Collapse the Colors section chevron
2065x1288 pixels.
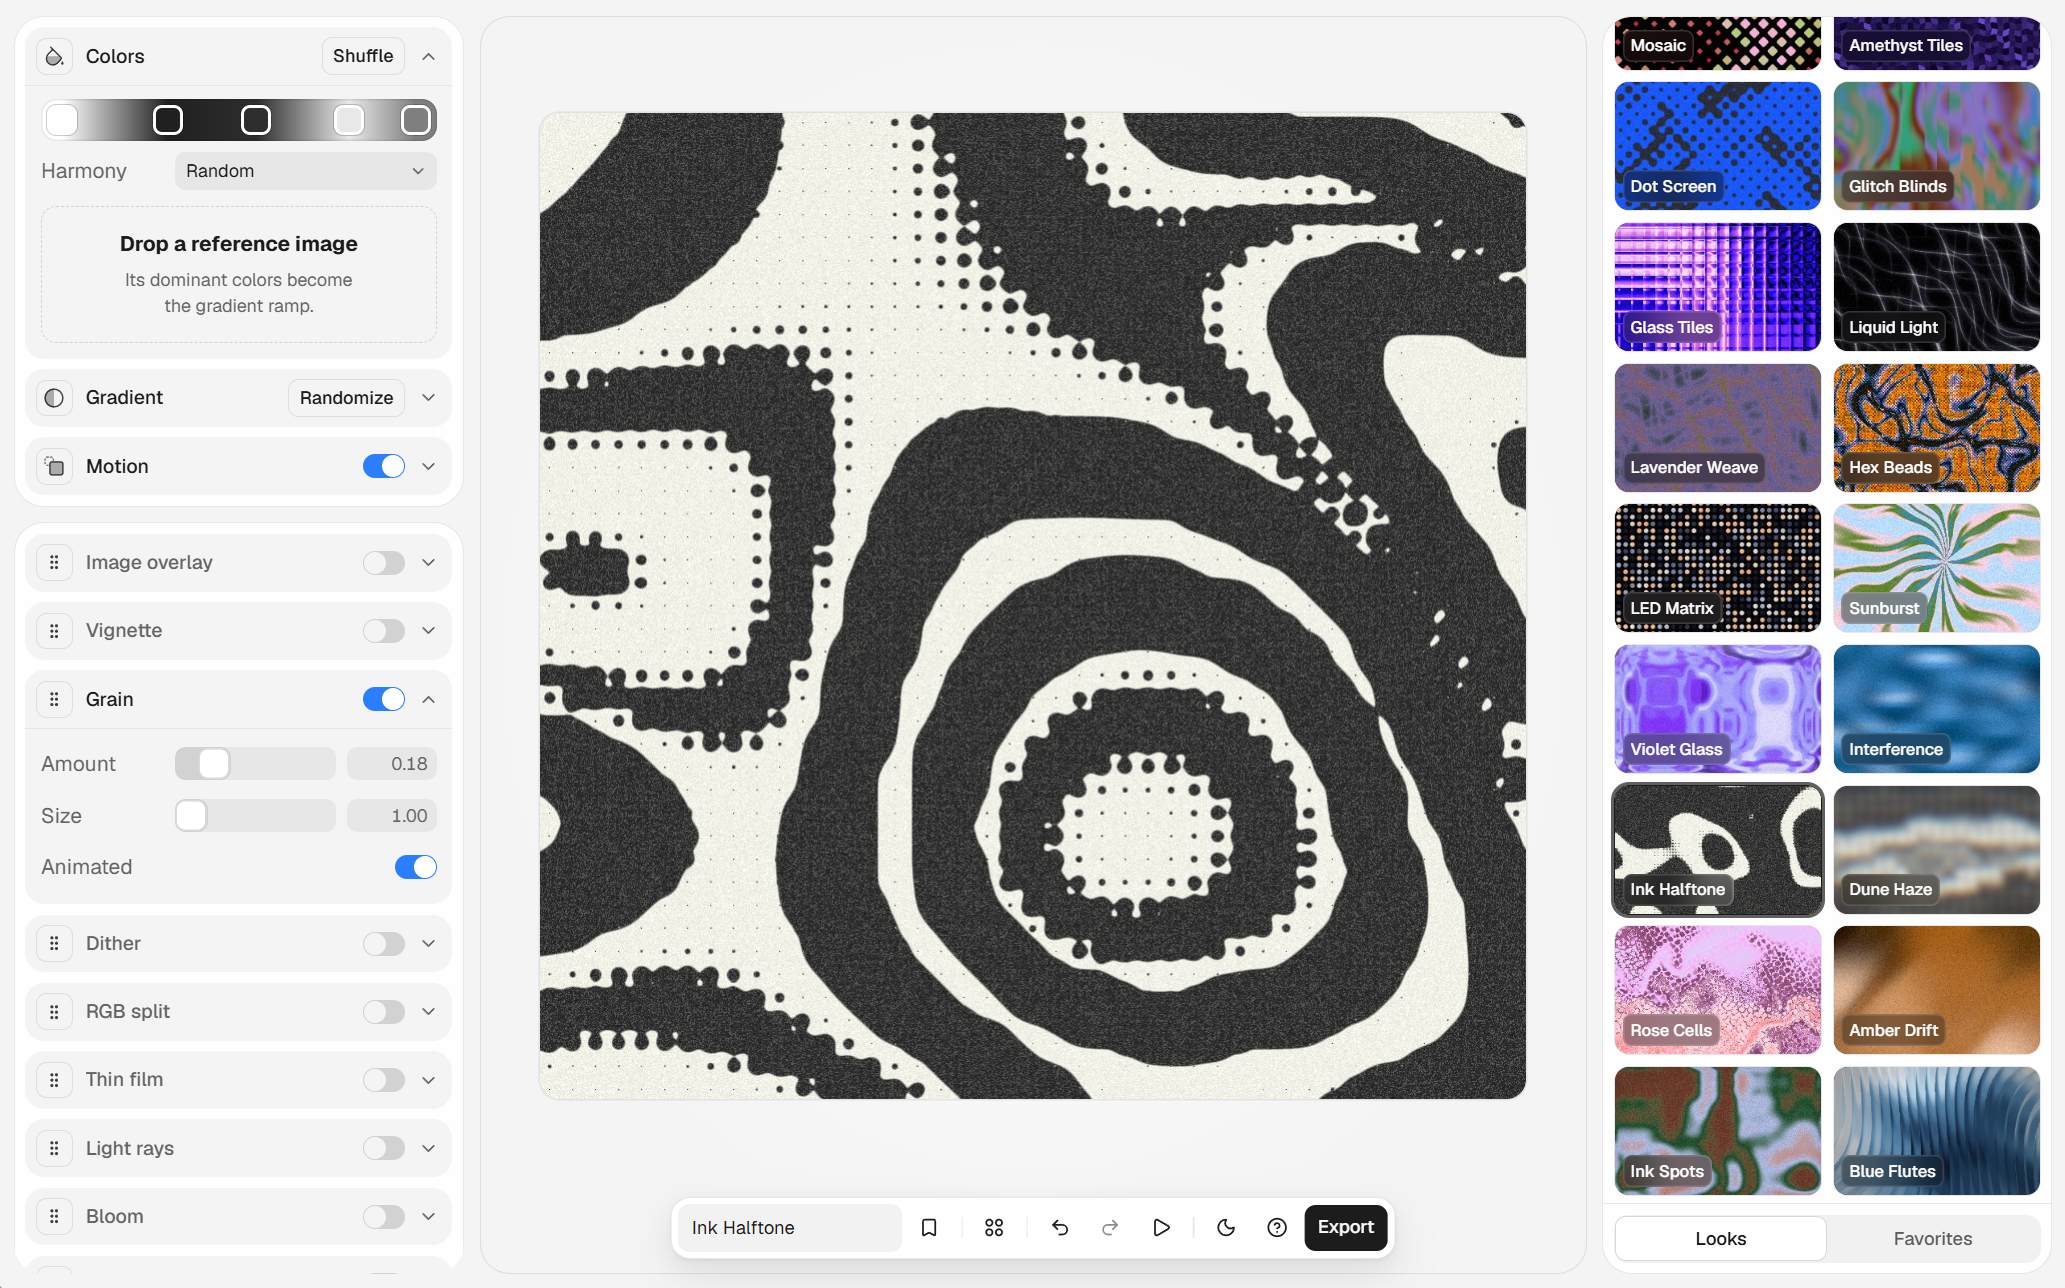pos(429,57)
